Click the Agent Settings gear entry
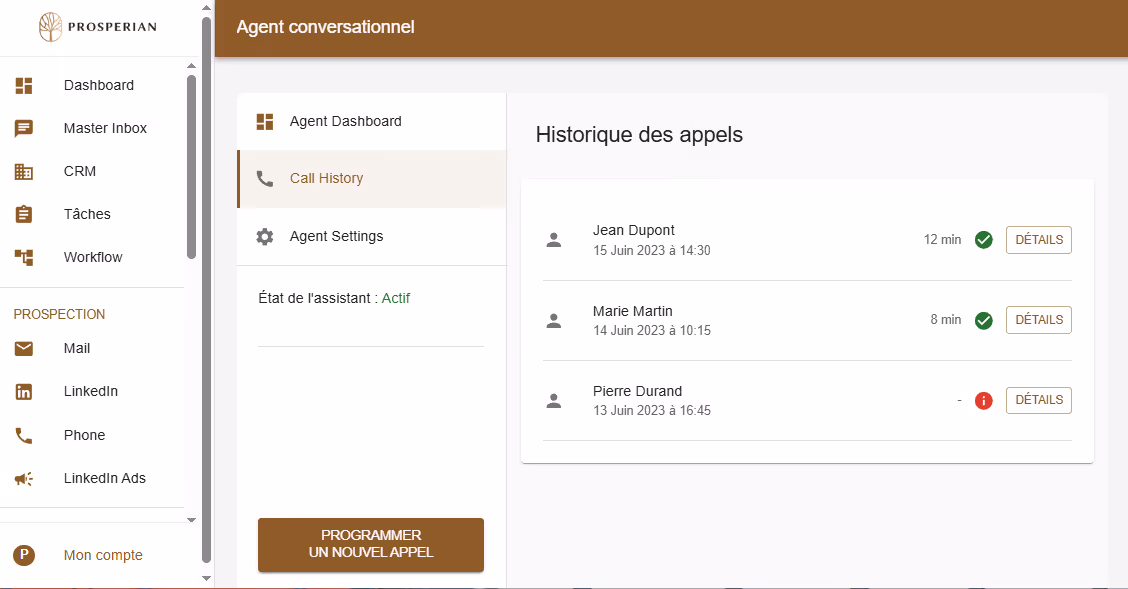This screenshot has width=1128, height=589. (336, 236)
